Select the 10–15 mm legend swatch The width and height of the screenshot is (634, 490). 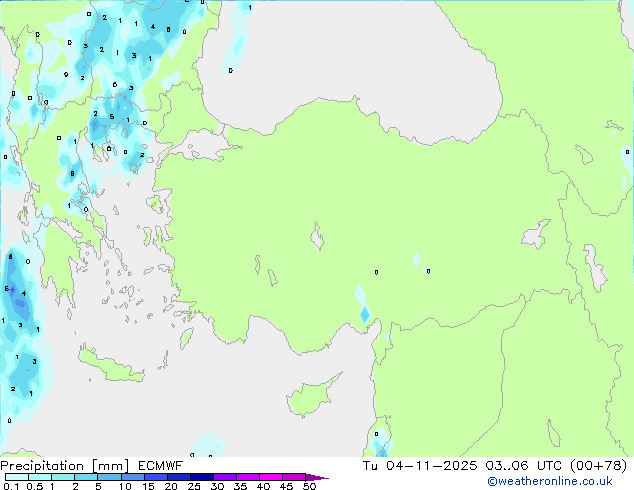pyautogui.click(x=132, y=477)
